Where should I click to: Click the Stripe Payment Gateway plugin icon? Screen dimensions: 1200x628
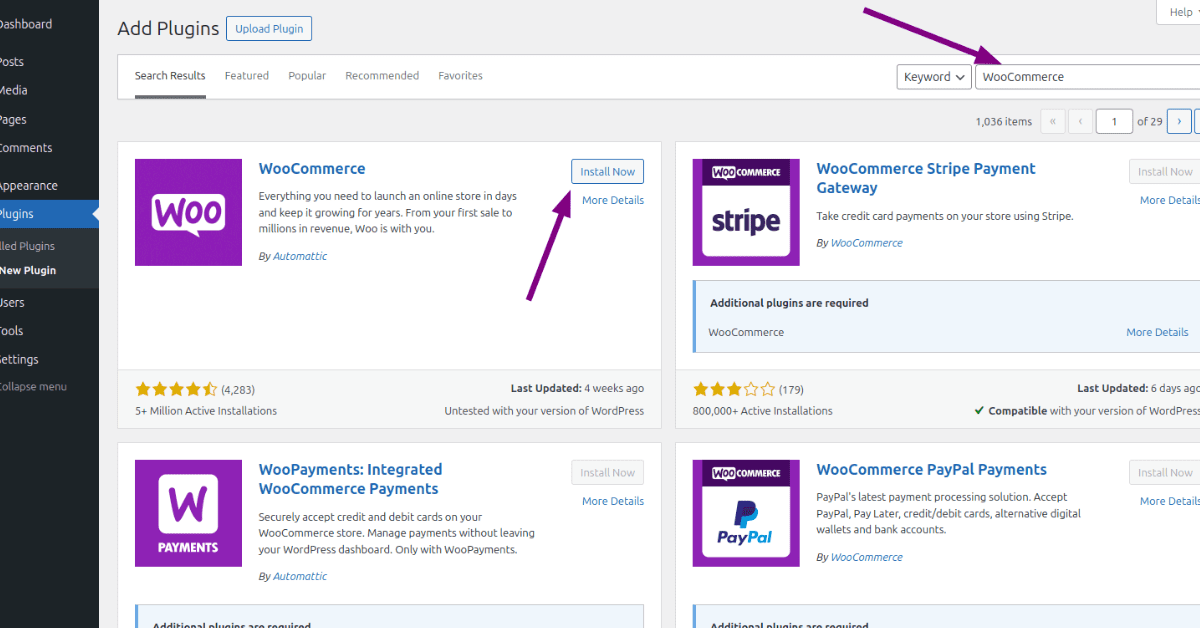click(x=746, y=212)
